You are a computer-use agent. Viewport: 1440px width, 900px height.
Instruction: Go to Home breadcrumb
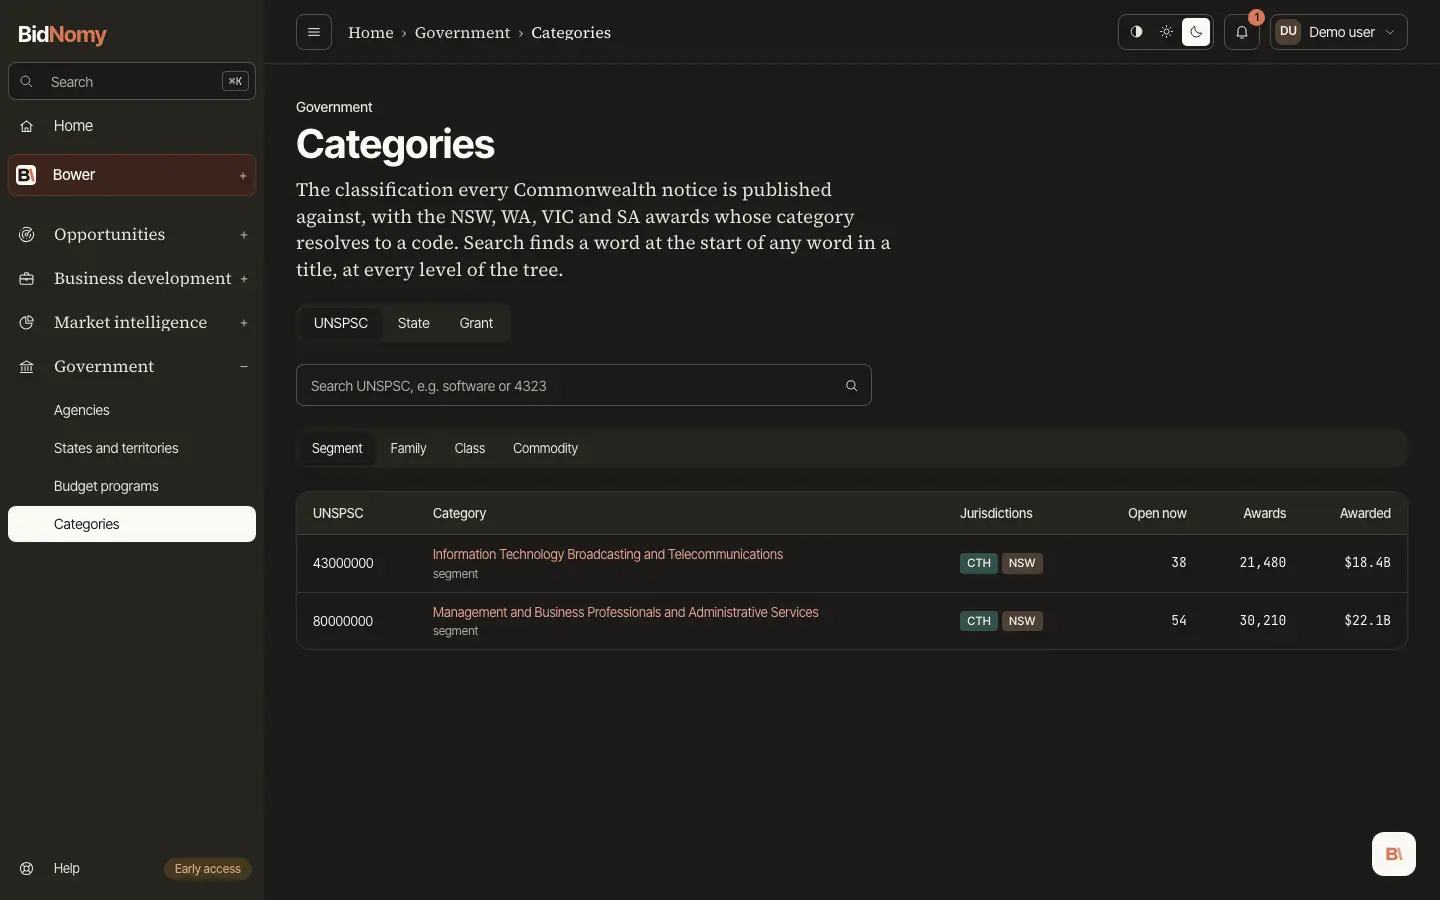371,33
